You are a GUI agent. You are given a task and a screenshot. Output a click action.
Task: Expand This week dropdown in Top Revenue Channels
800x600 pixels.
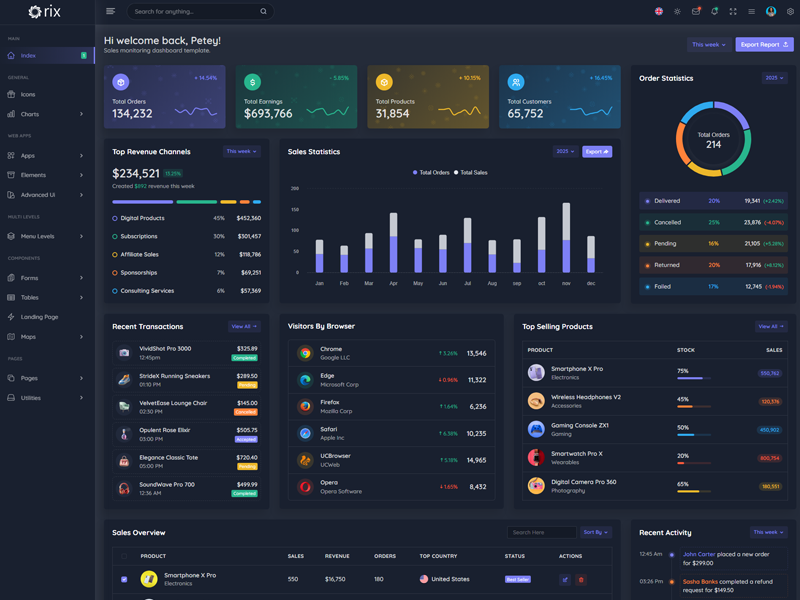point(242,152)
